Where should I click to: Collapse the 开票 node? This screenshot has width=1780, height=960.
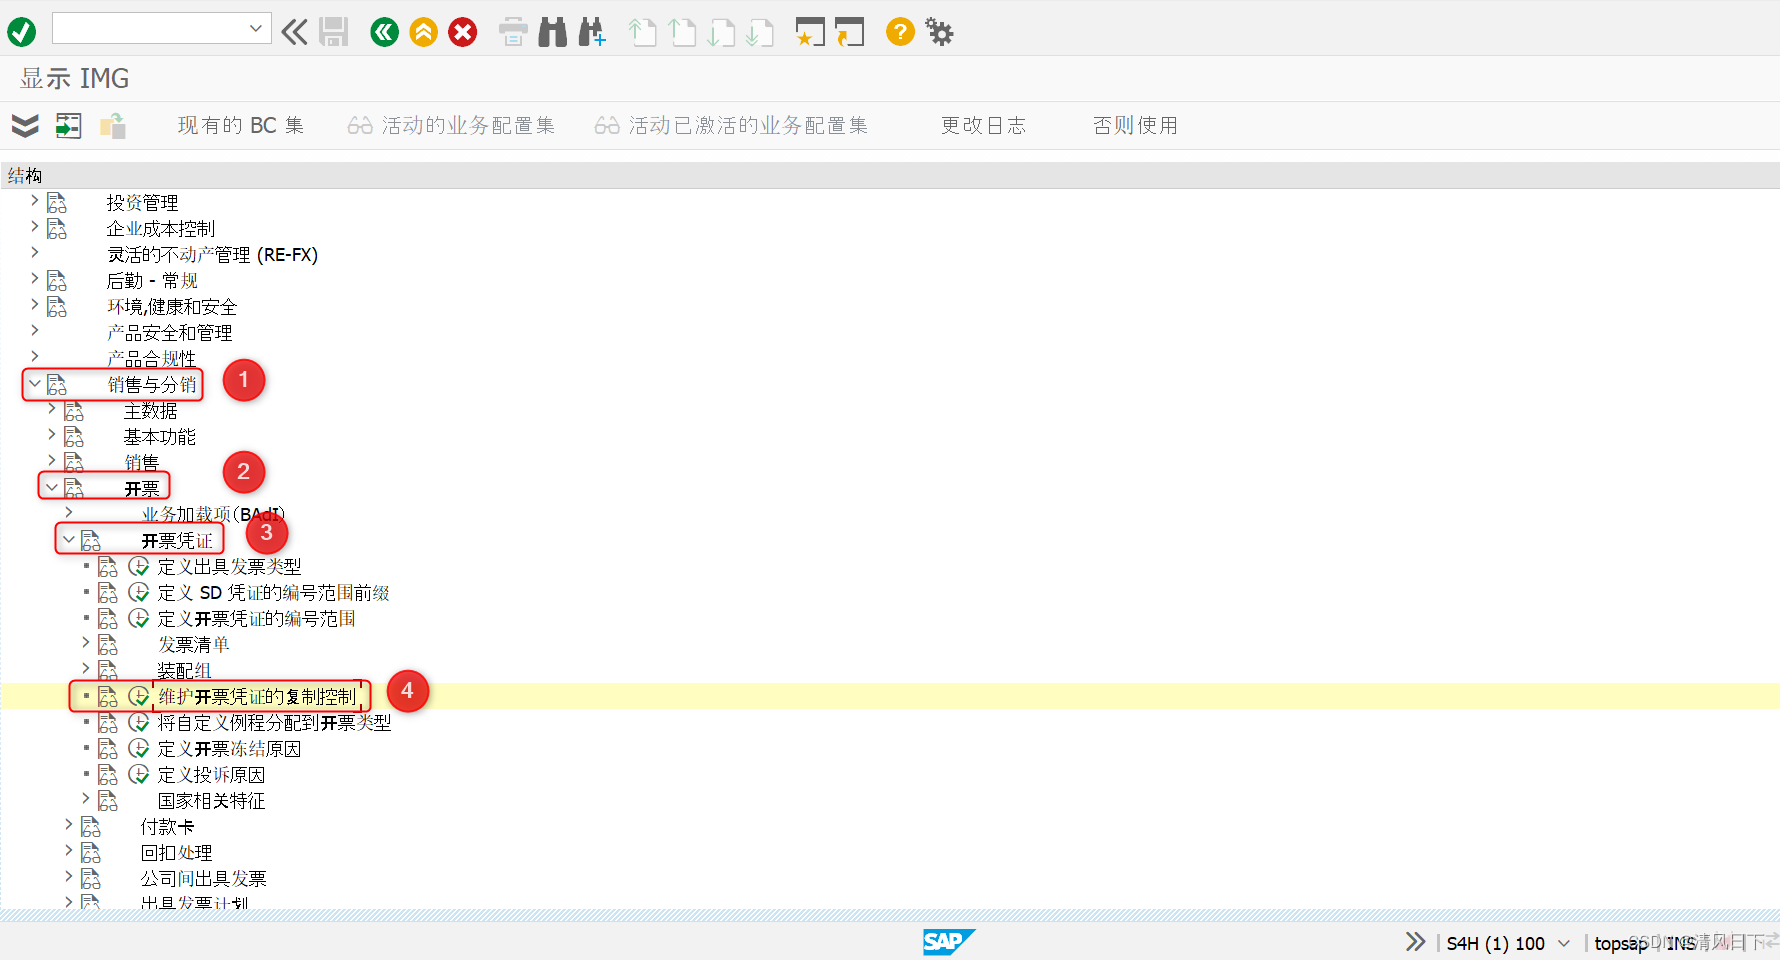[x=52, y=487]
